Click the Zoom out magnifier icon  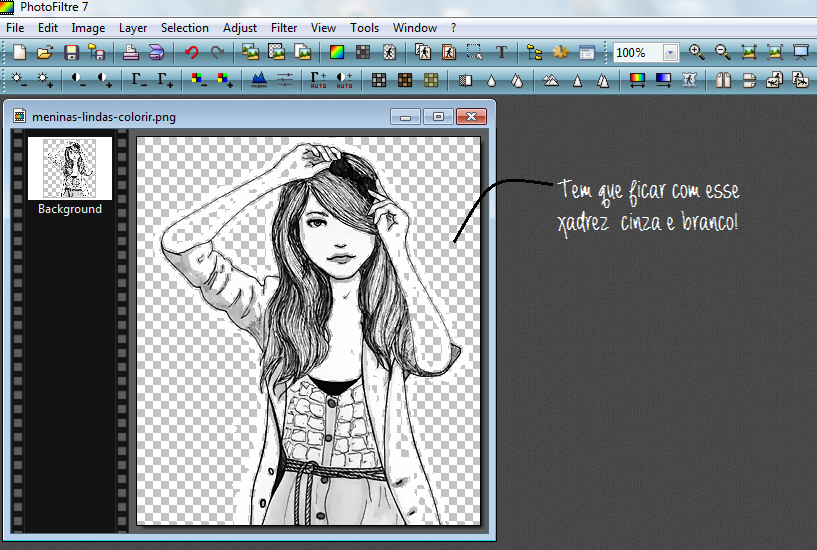pos(723,52)
